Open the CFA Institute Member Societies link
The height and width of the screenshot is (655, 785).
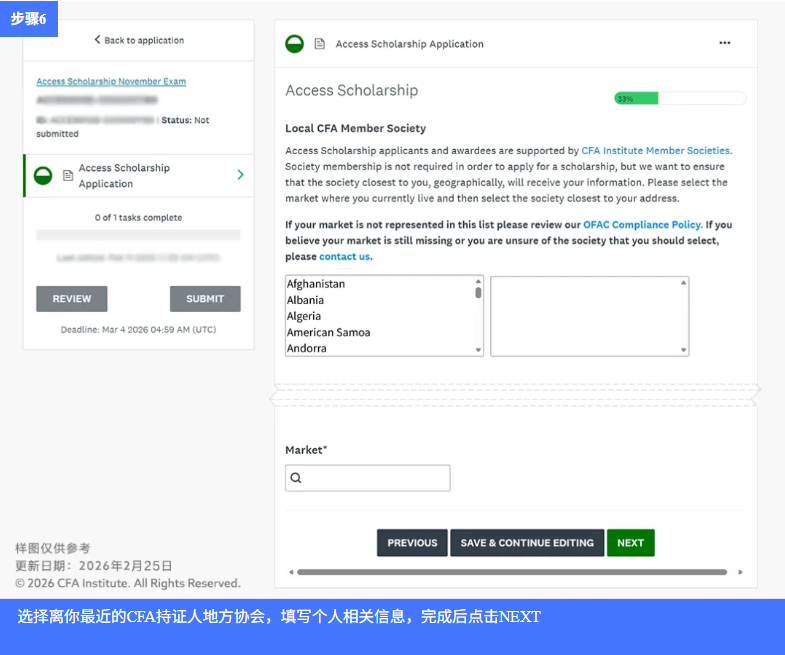[x=656, y=151]
